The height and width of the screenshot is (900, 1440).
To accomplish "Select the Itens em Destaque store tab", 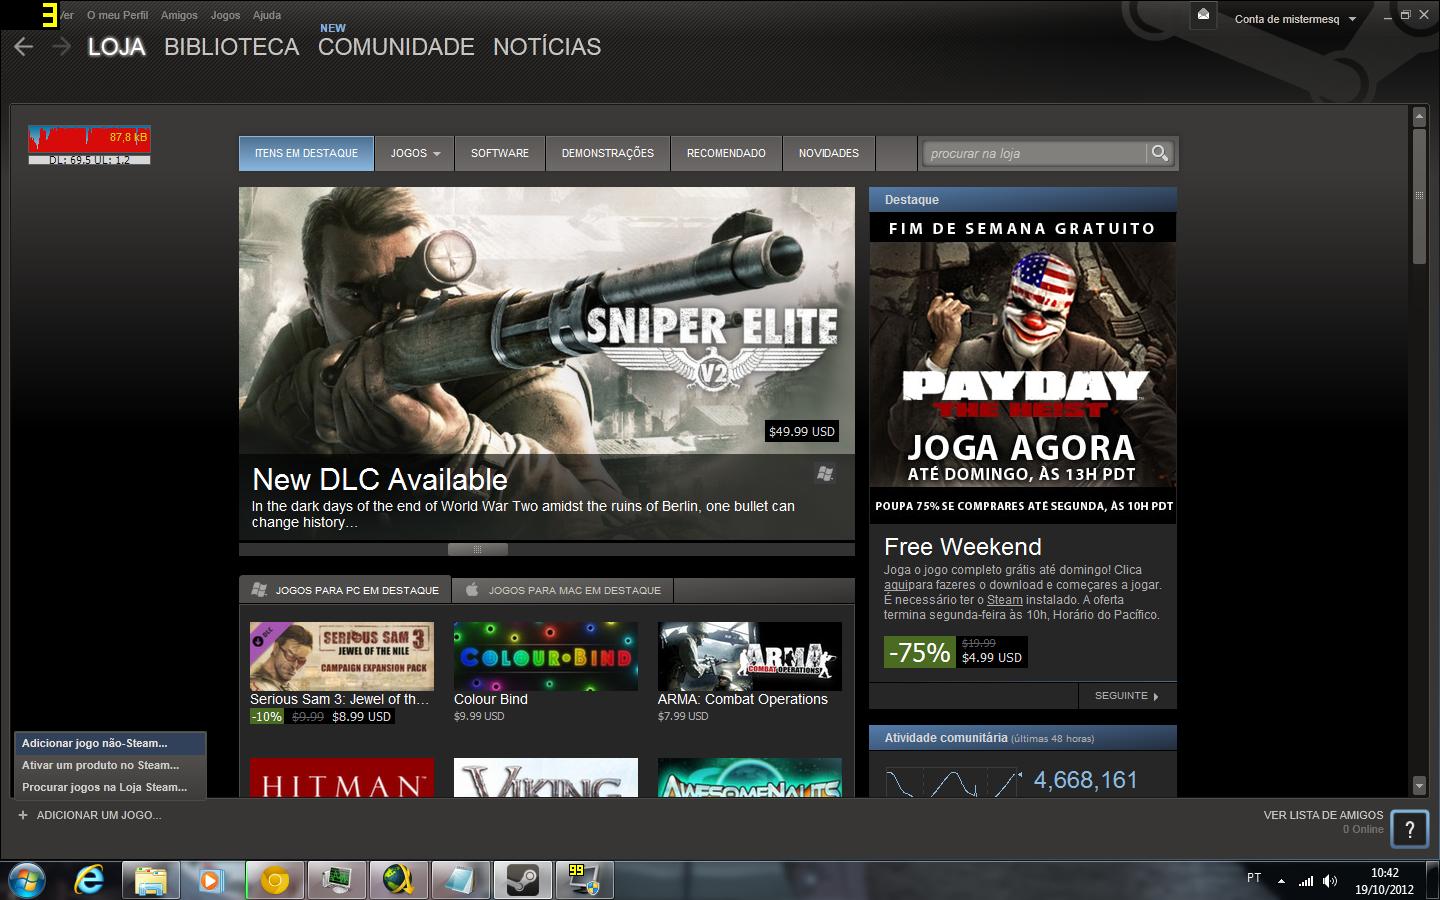I will click(x=306, y=153).
